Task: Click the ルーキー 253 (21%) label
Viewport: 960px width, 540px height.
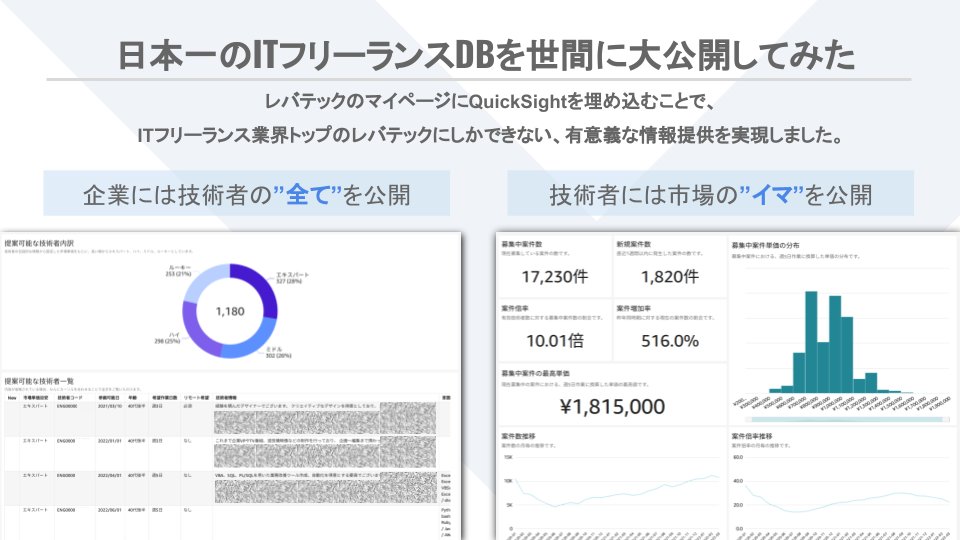Action: [178, 271]
